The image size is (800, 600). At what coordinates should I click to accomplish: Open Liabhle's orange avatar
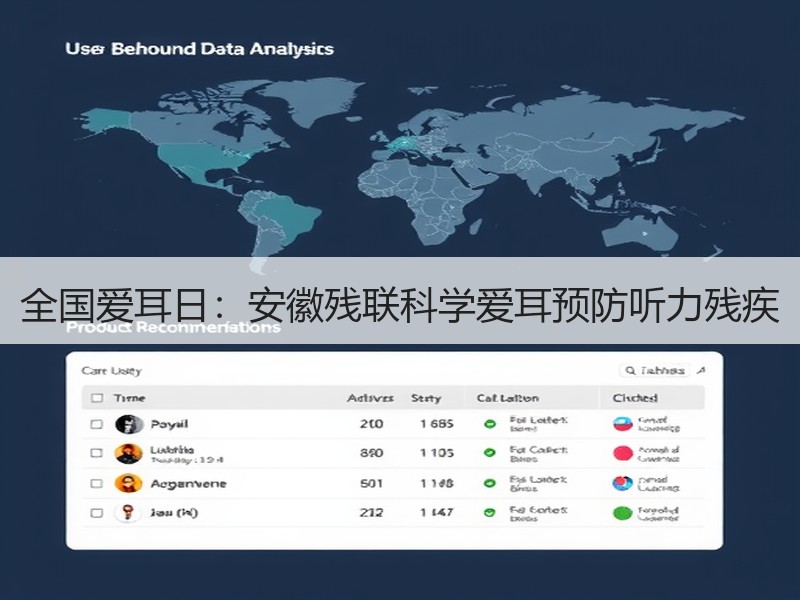click(128, 454)
